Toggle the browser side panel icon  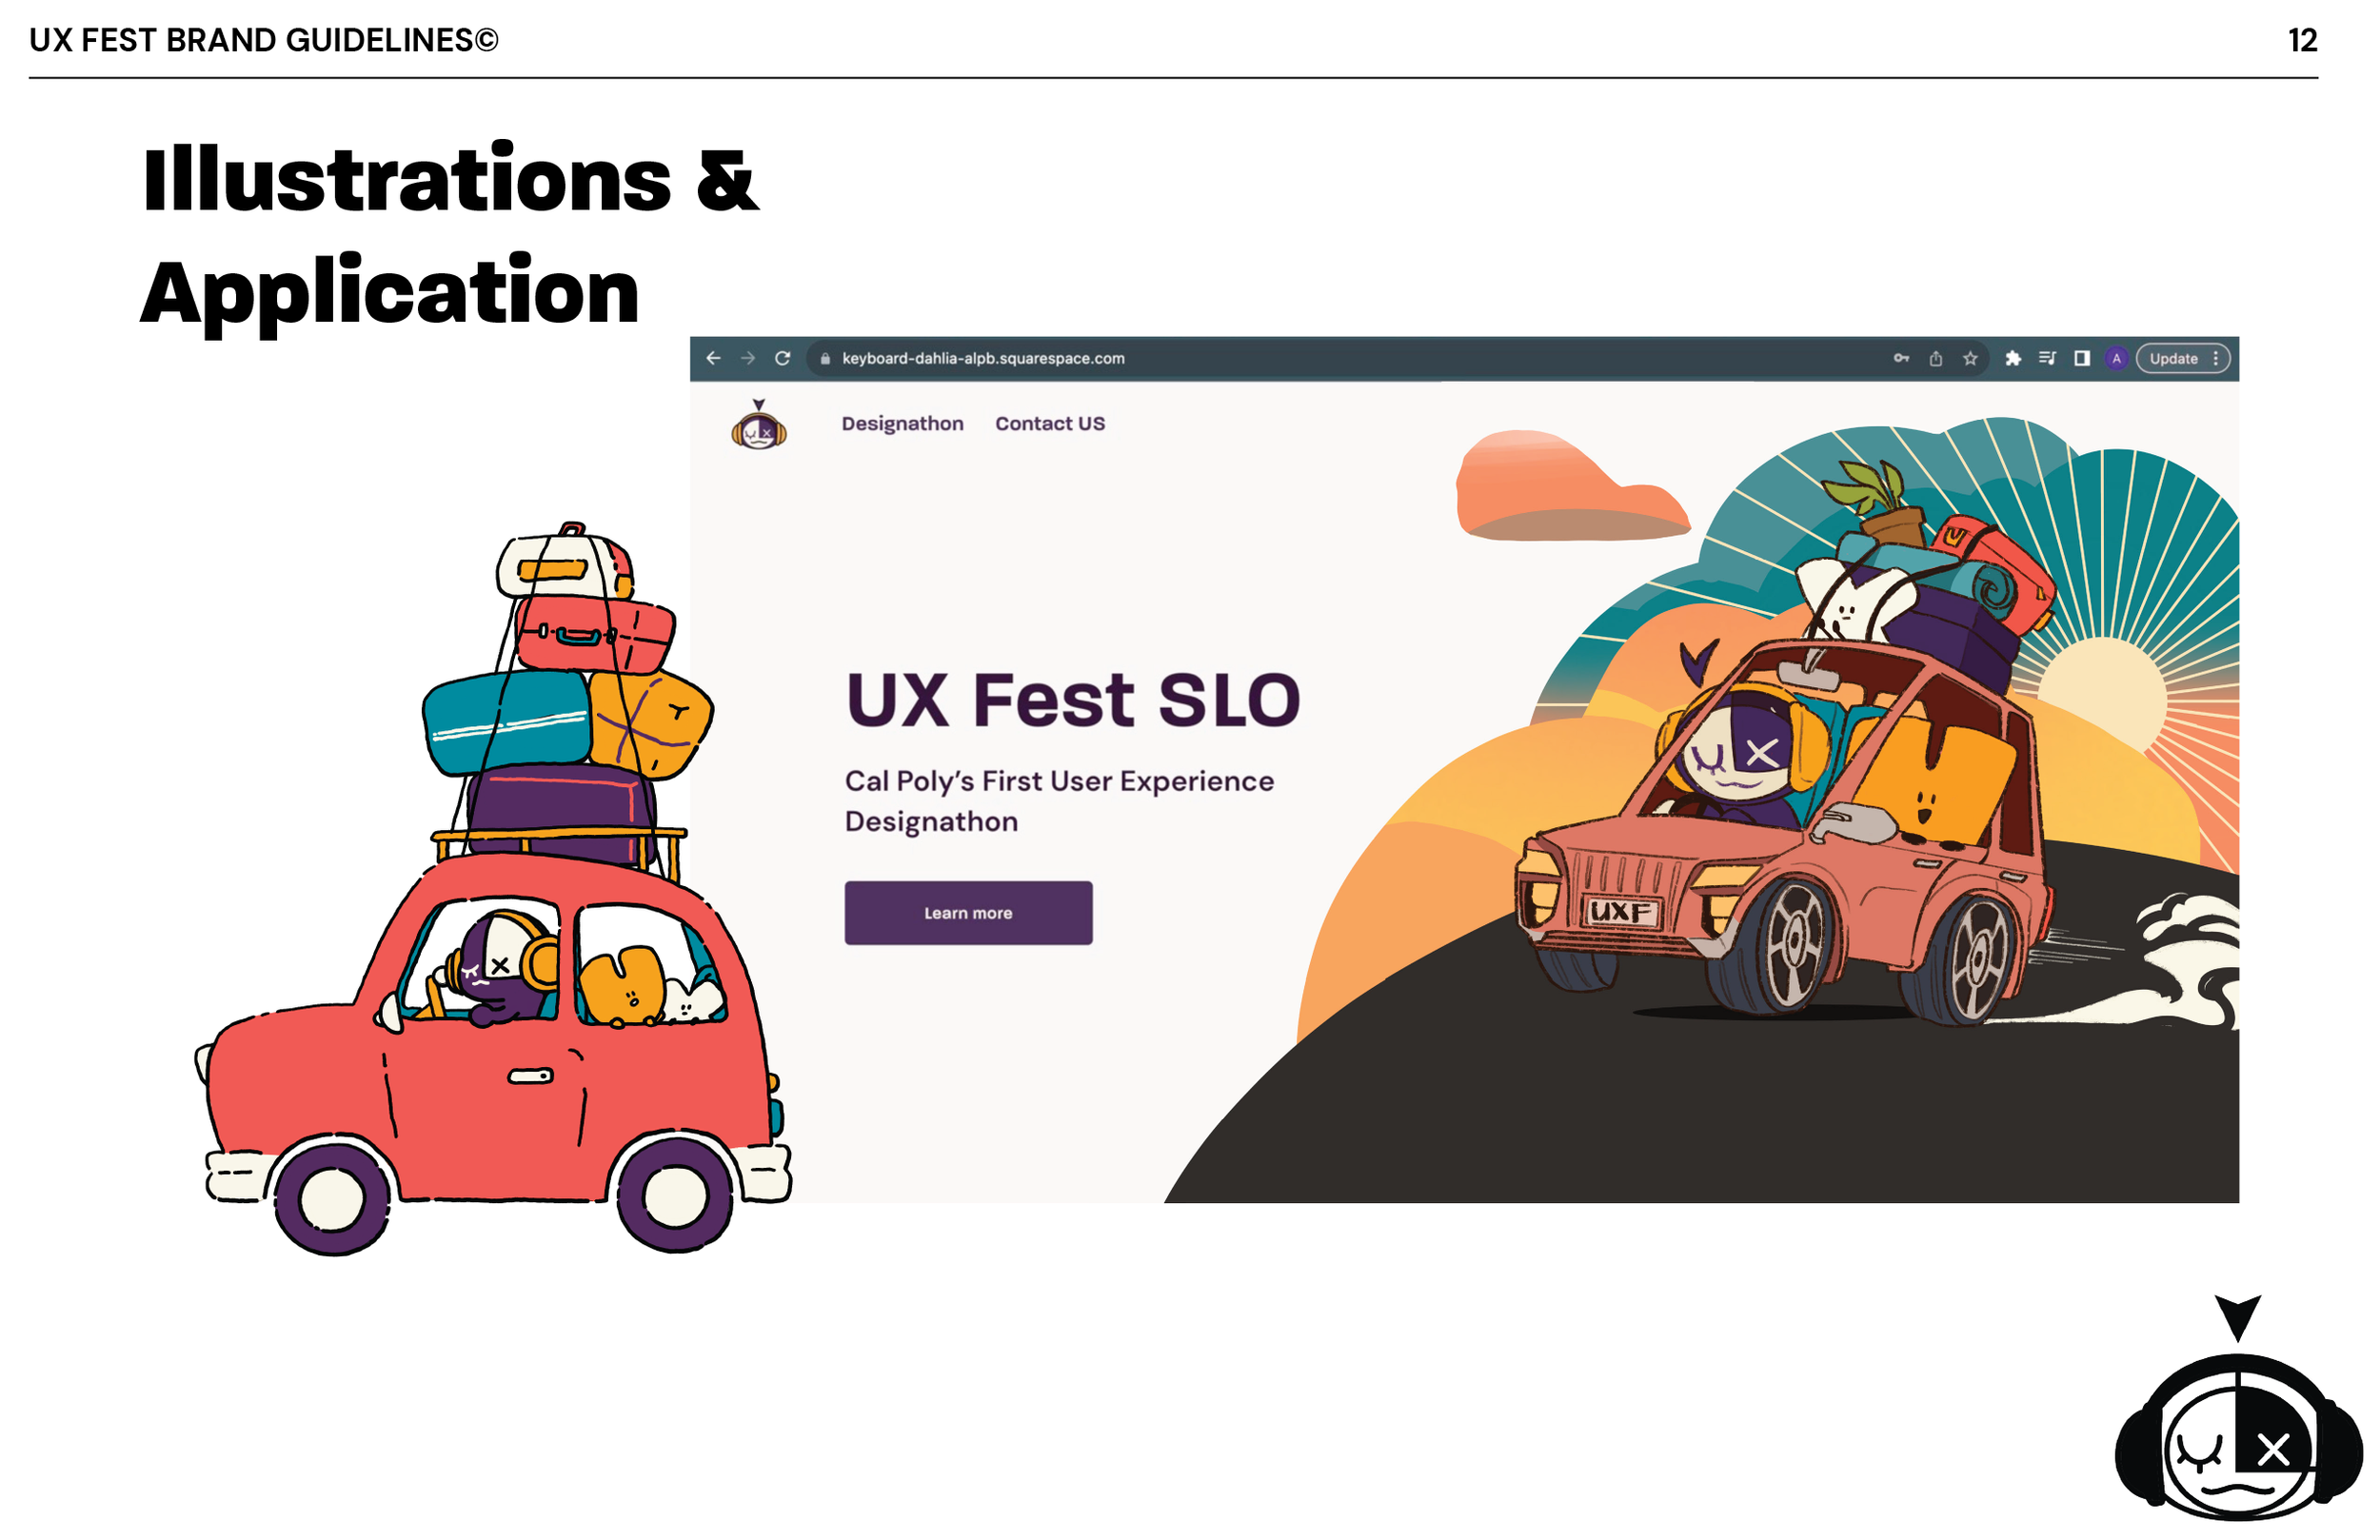click(2082, 358)
